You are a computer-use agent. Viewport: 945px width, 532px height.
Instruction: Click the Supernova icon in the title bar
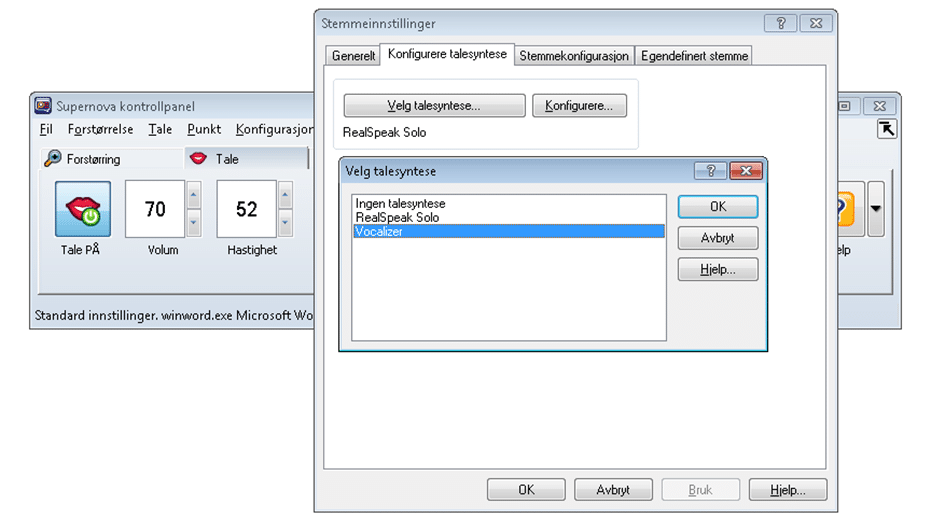pyautogui.click(x=44, y=106)
